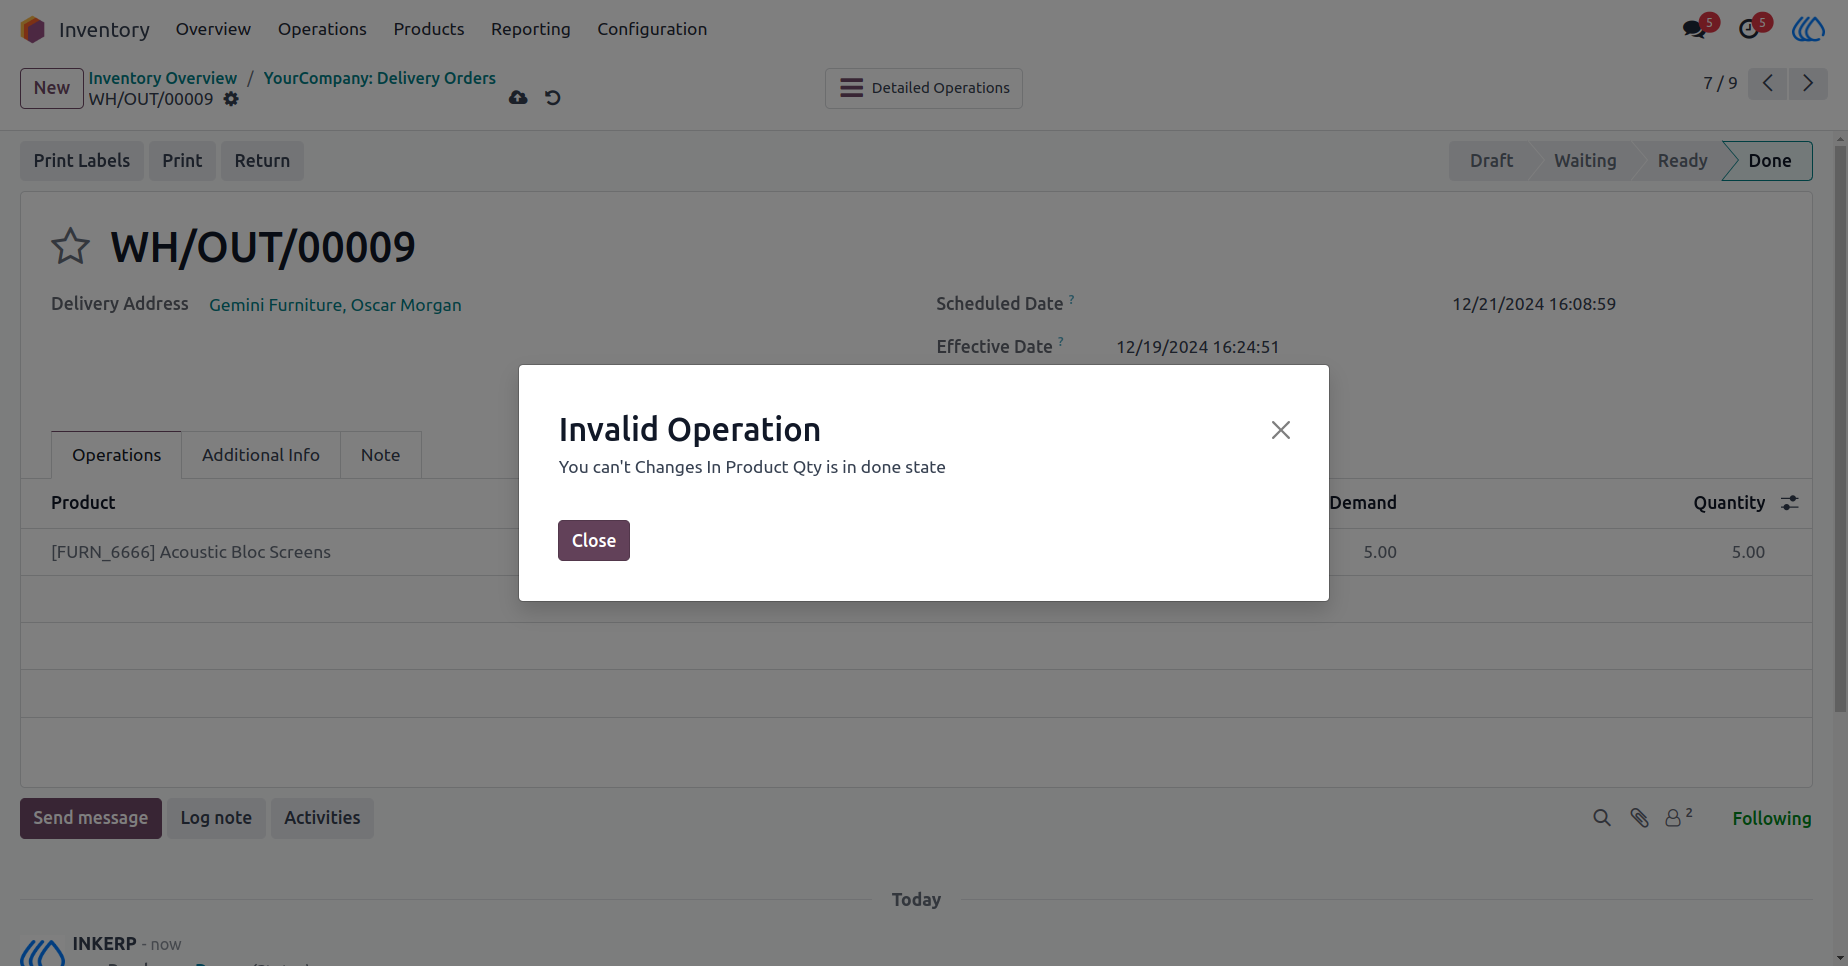Click the discard changes undo icon

[x=552, y=98]
